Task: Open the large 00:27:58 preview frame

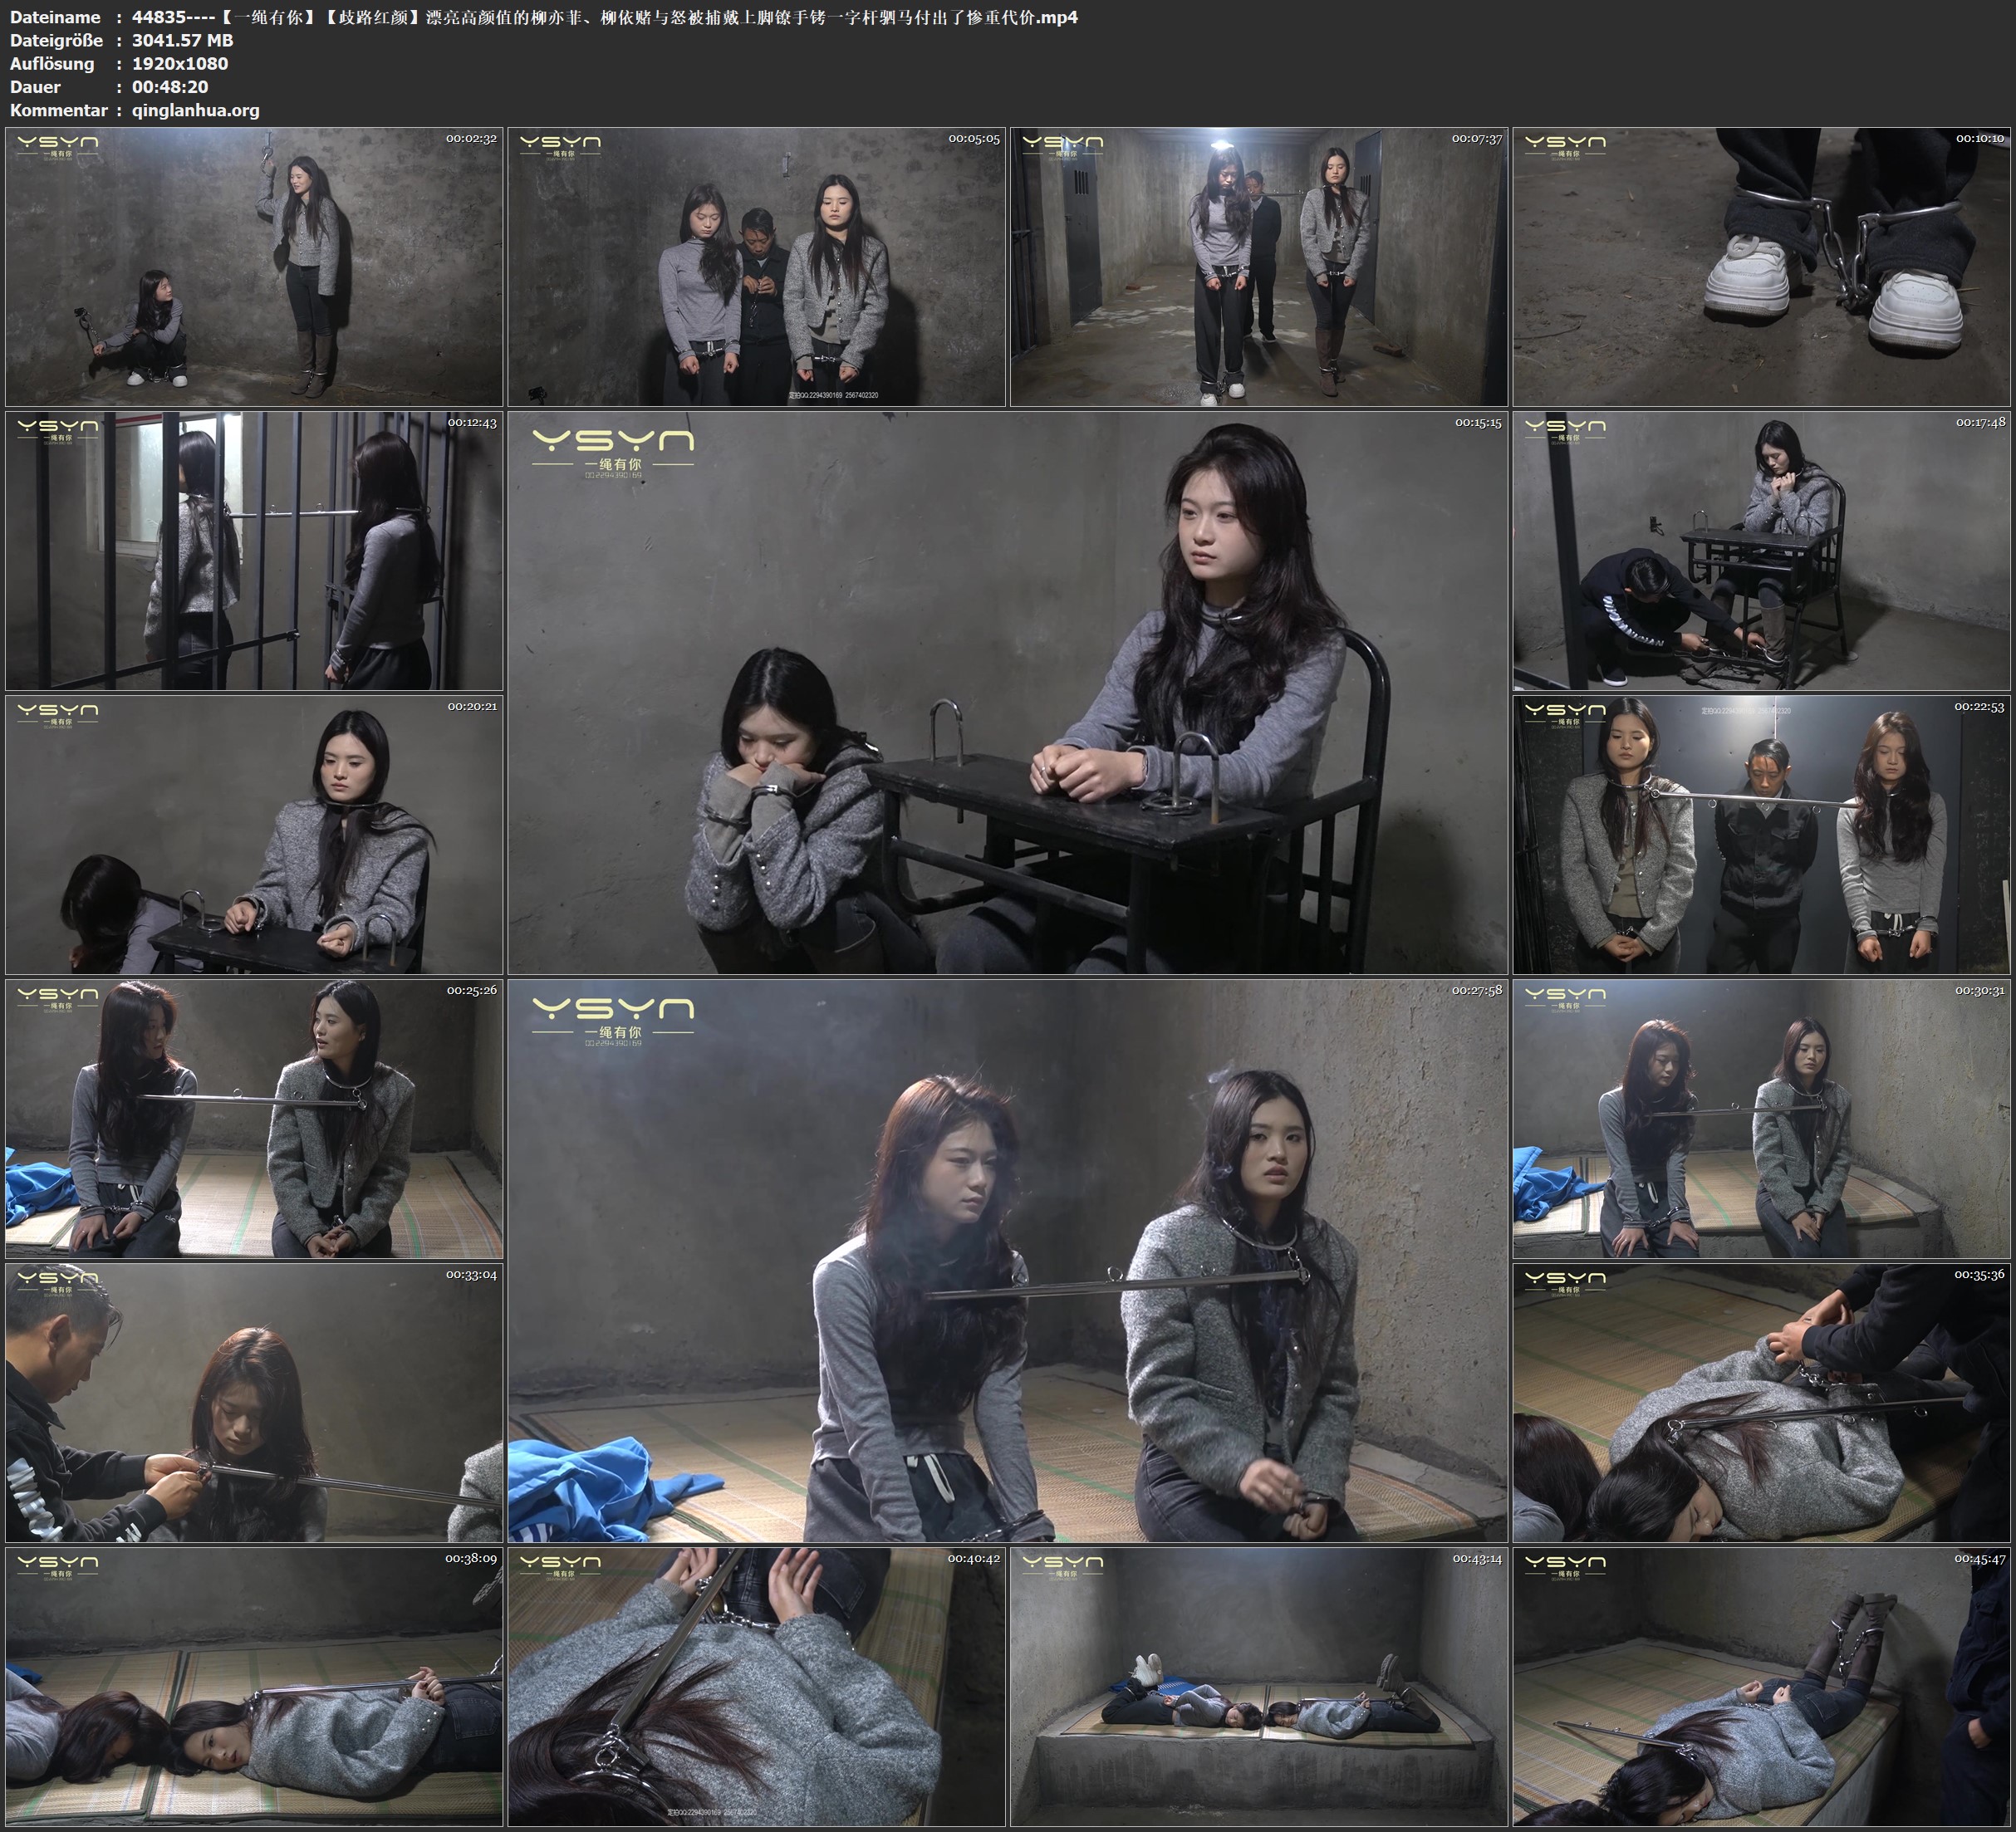Action: point(1007,1260)
